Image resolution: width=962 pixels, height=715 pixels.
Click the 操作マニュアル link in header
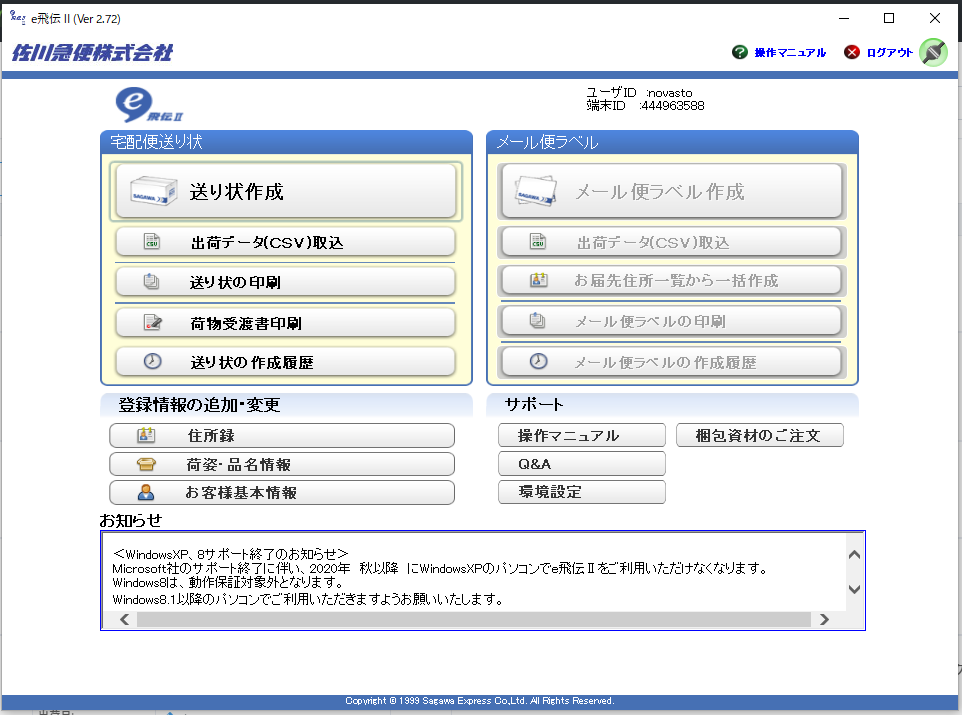coord(790,53)
